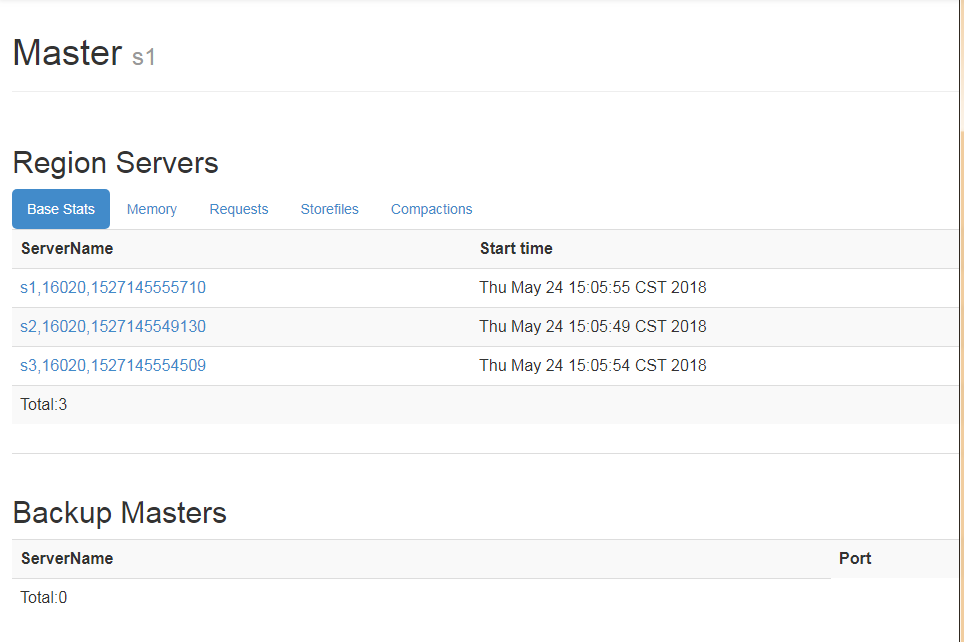Switch to the Memory tab
This screenshot has width=964, height=642.
point(151,209)
